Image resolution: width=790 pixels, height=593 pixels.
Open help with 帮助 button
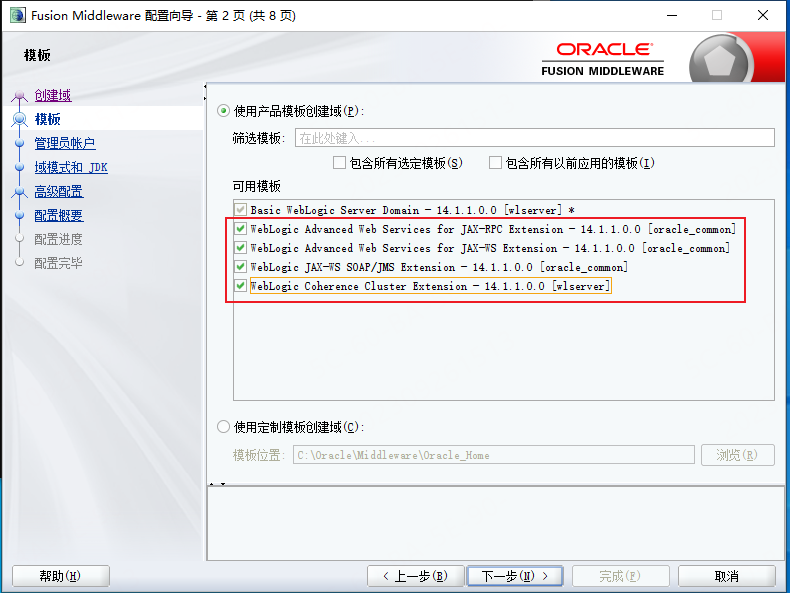point(60,576)
